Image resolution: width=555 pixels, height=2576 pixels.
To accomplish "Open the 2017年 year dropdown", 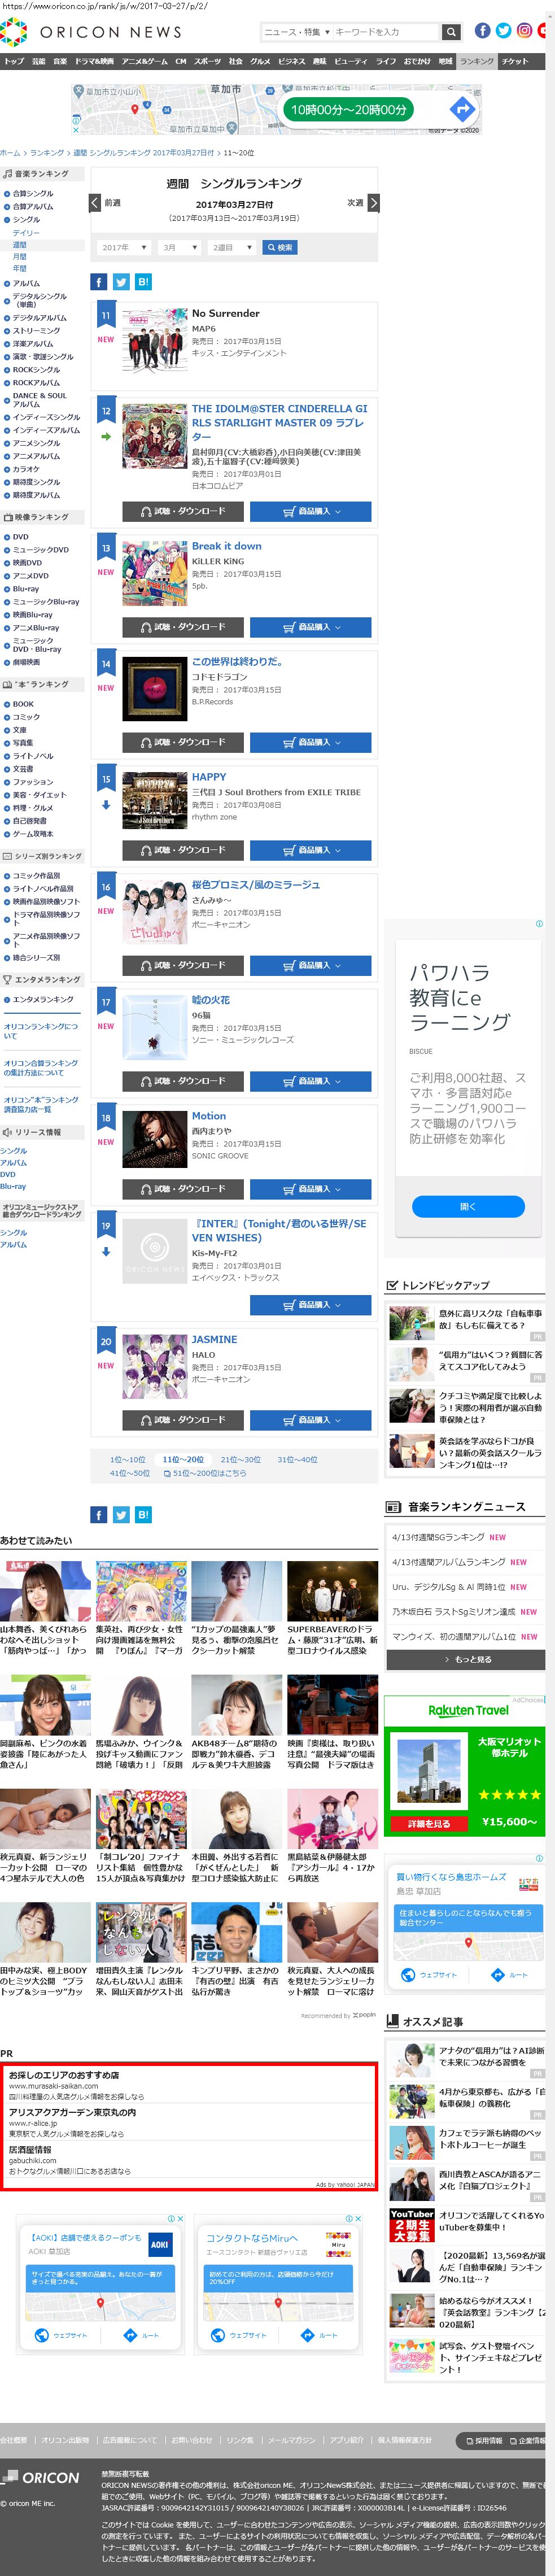I will [124, 248].
